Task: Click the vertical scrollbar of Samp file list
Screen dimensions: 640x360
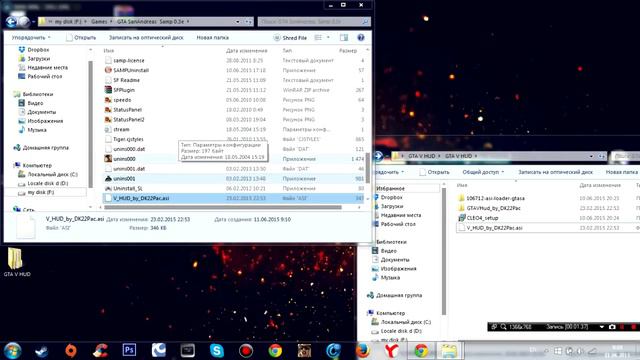Action: tap(367, 168)
